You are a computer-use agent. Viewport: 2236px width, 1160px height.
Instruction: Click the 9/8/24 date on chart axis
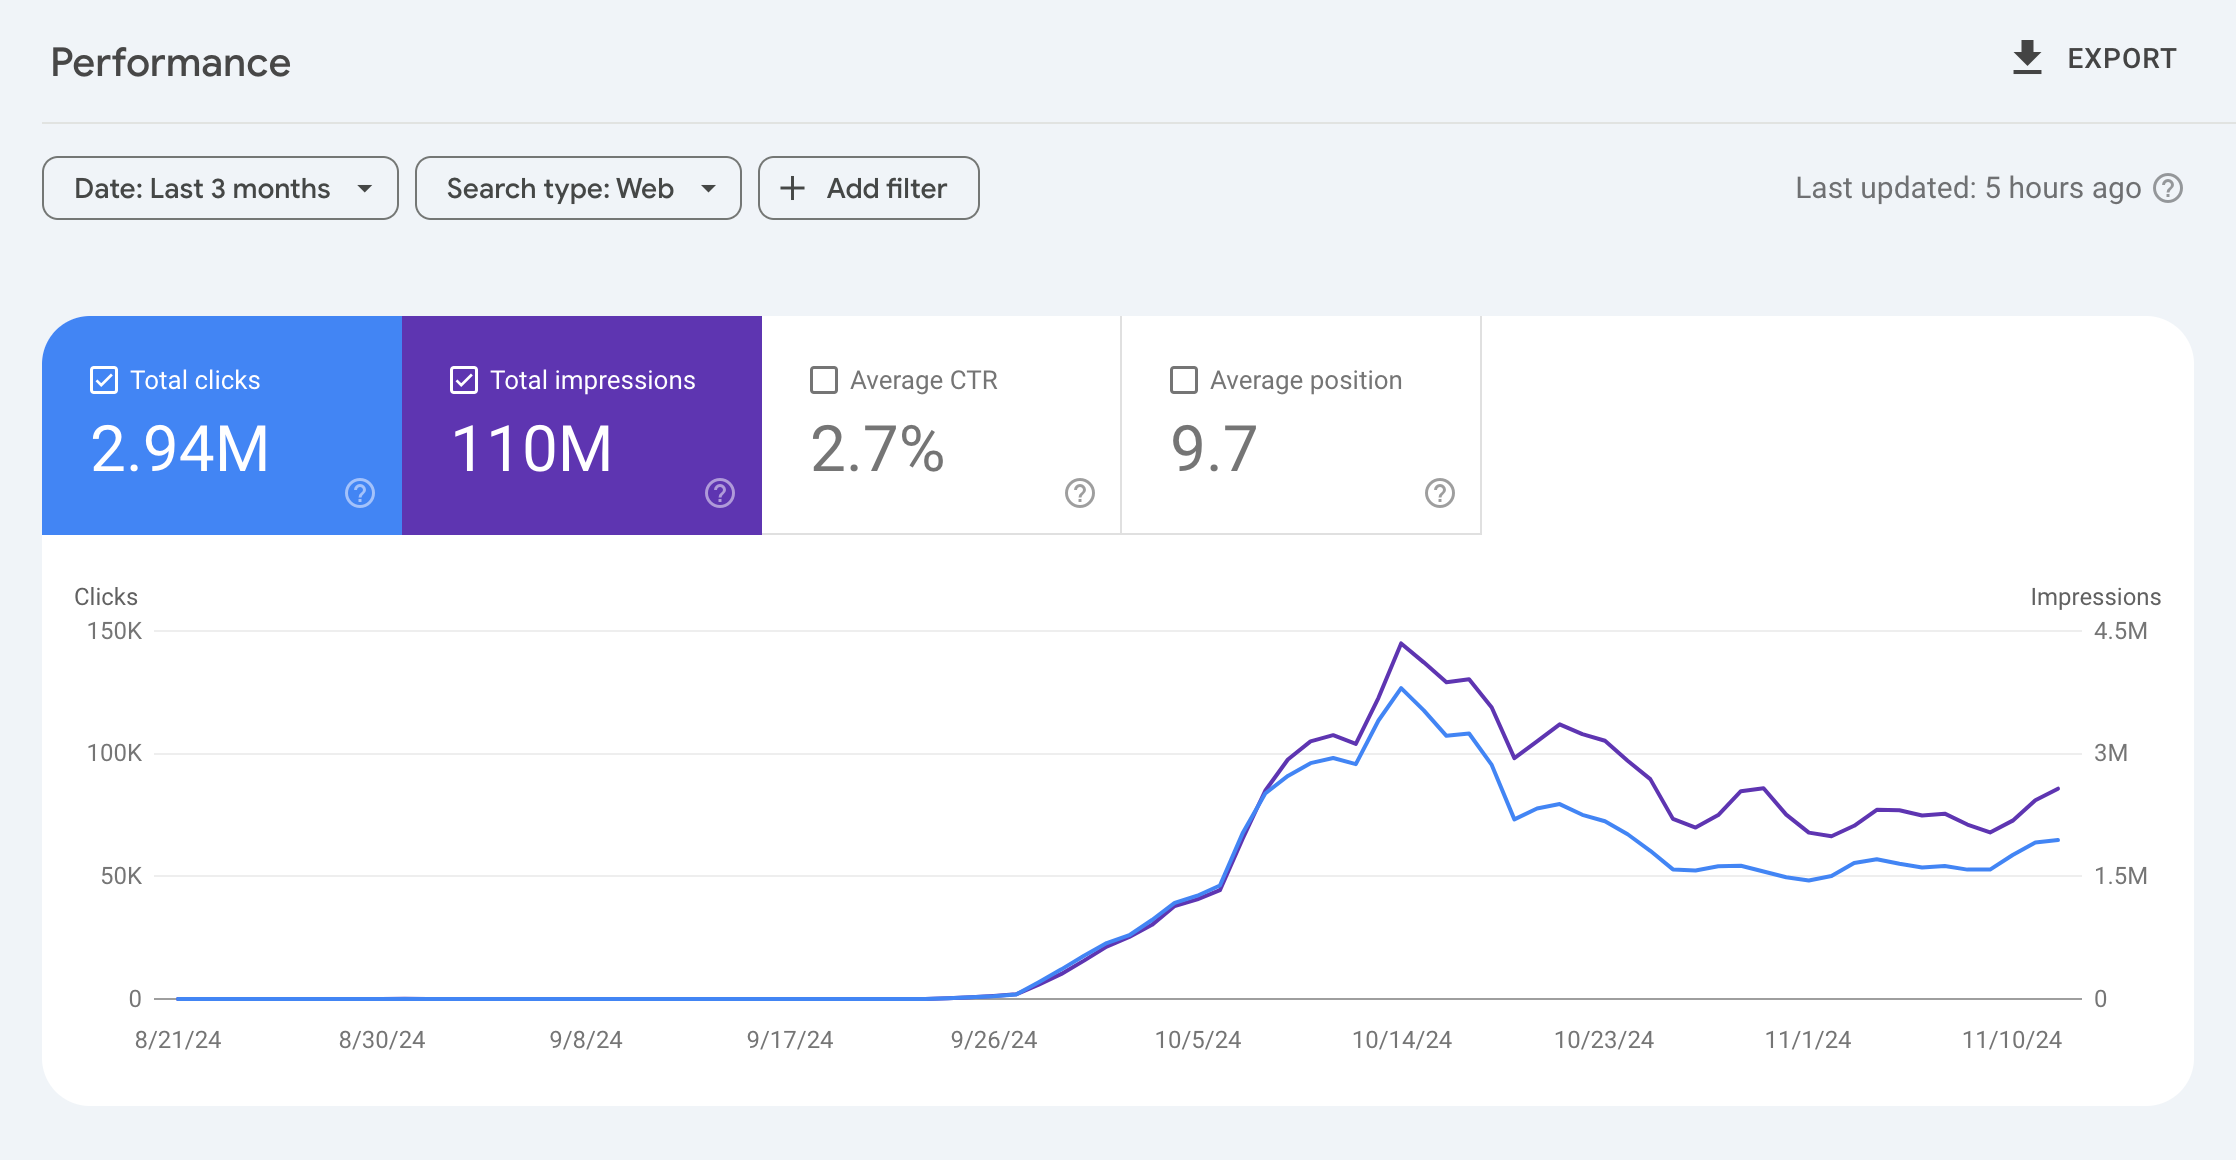(x=586, y=1040)
